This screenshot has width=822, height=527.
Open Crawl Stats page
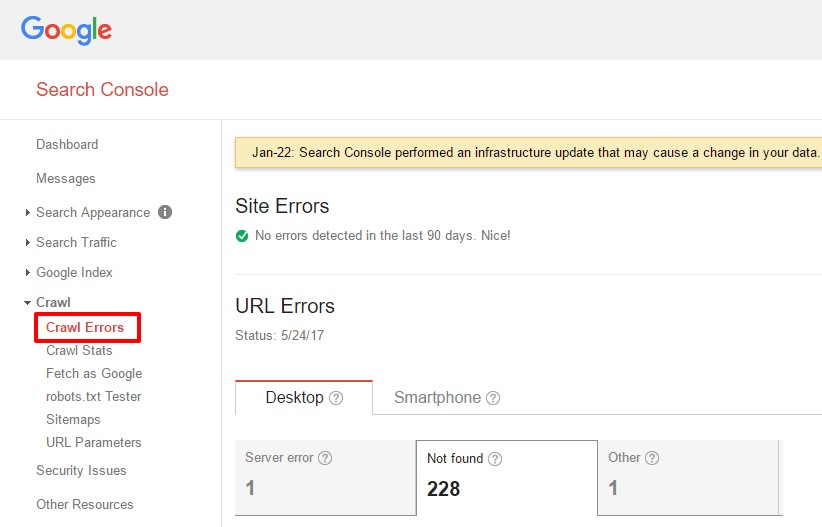point(79,350)
